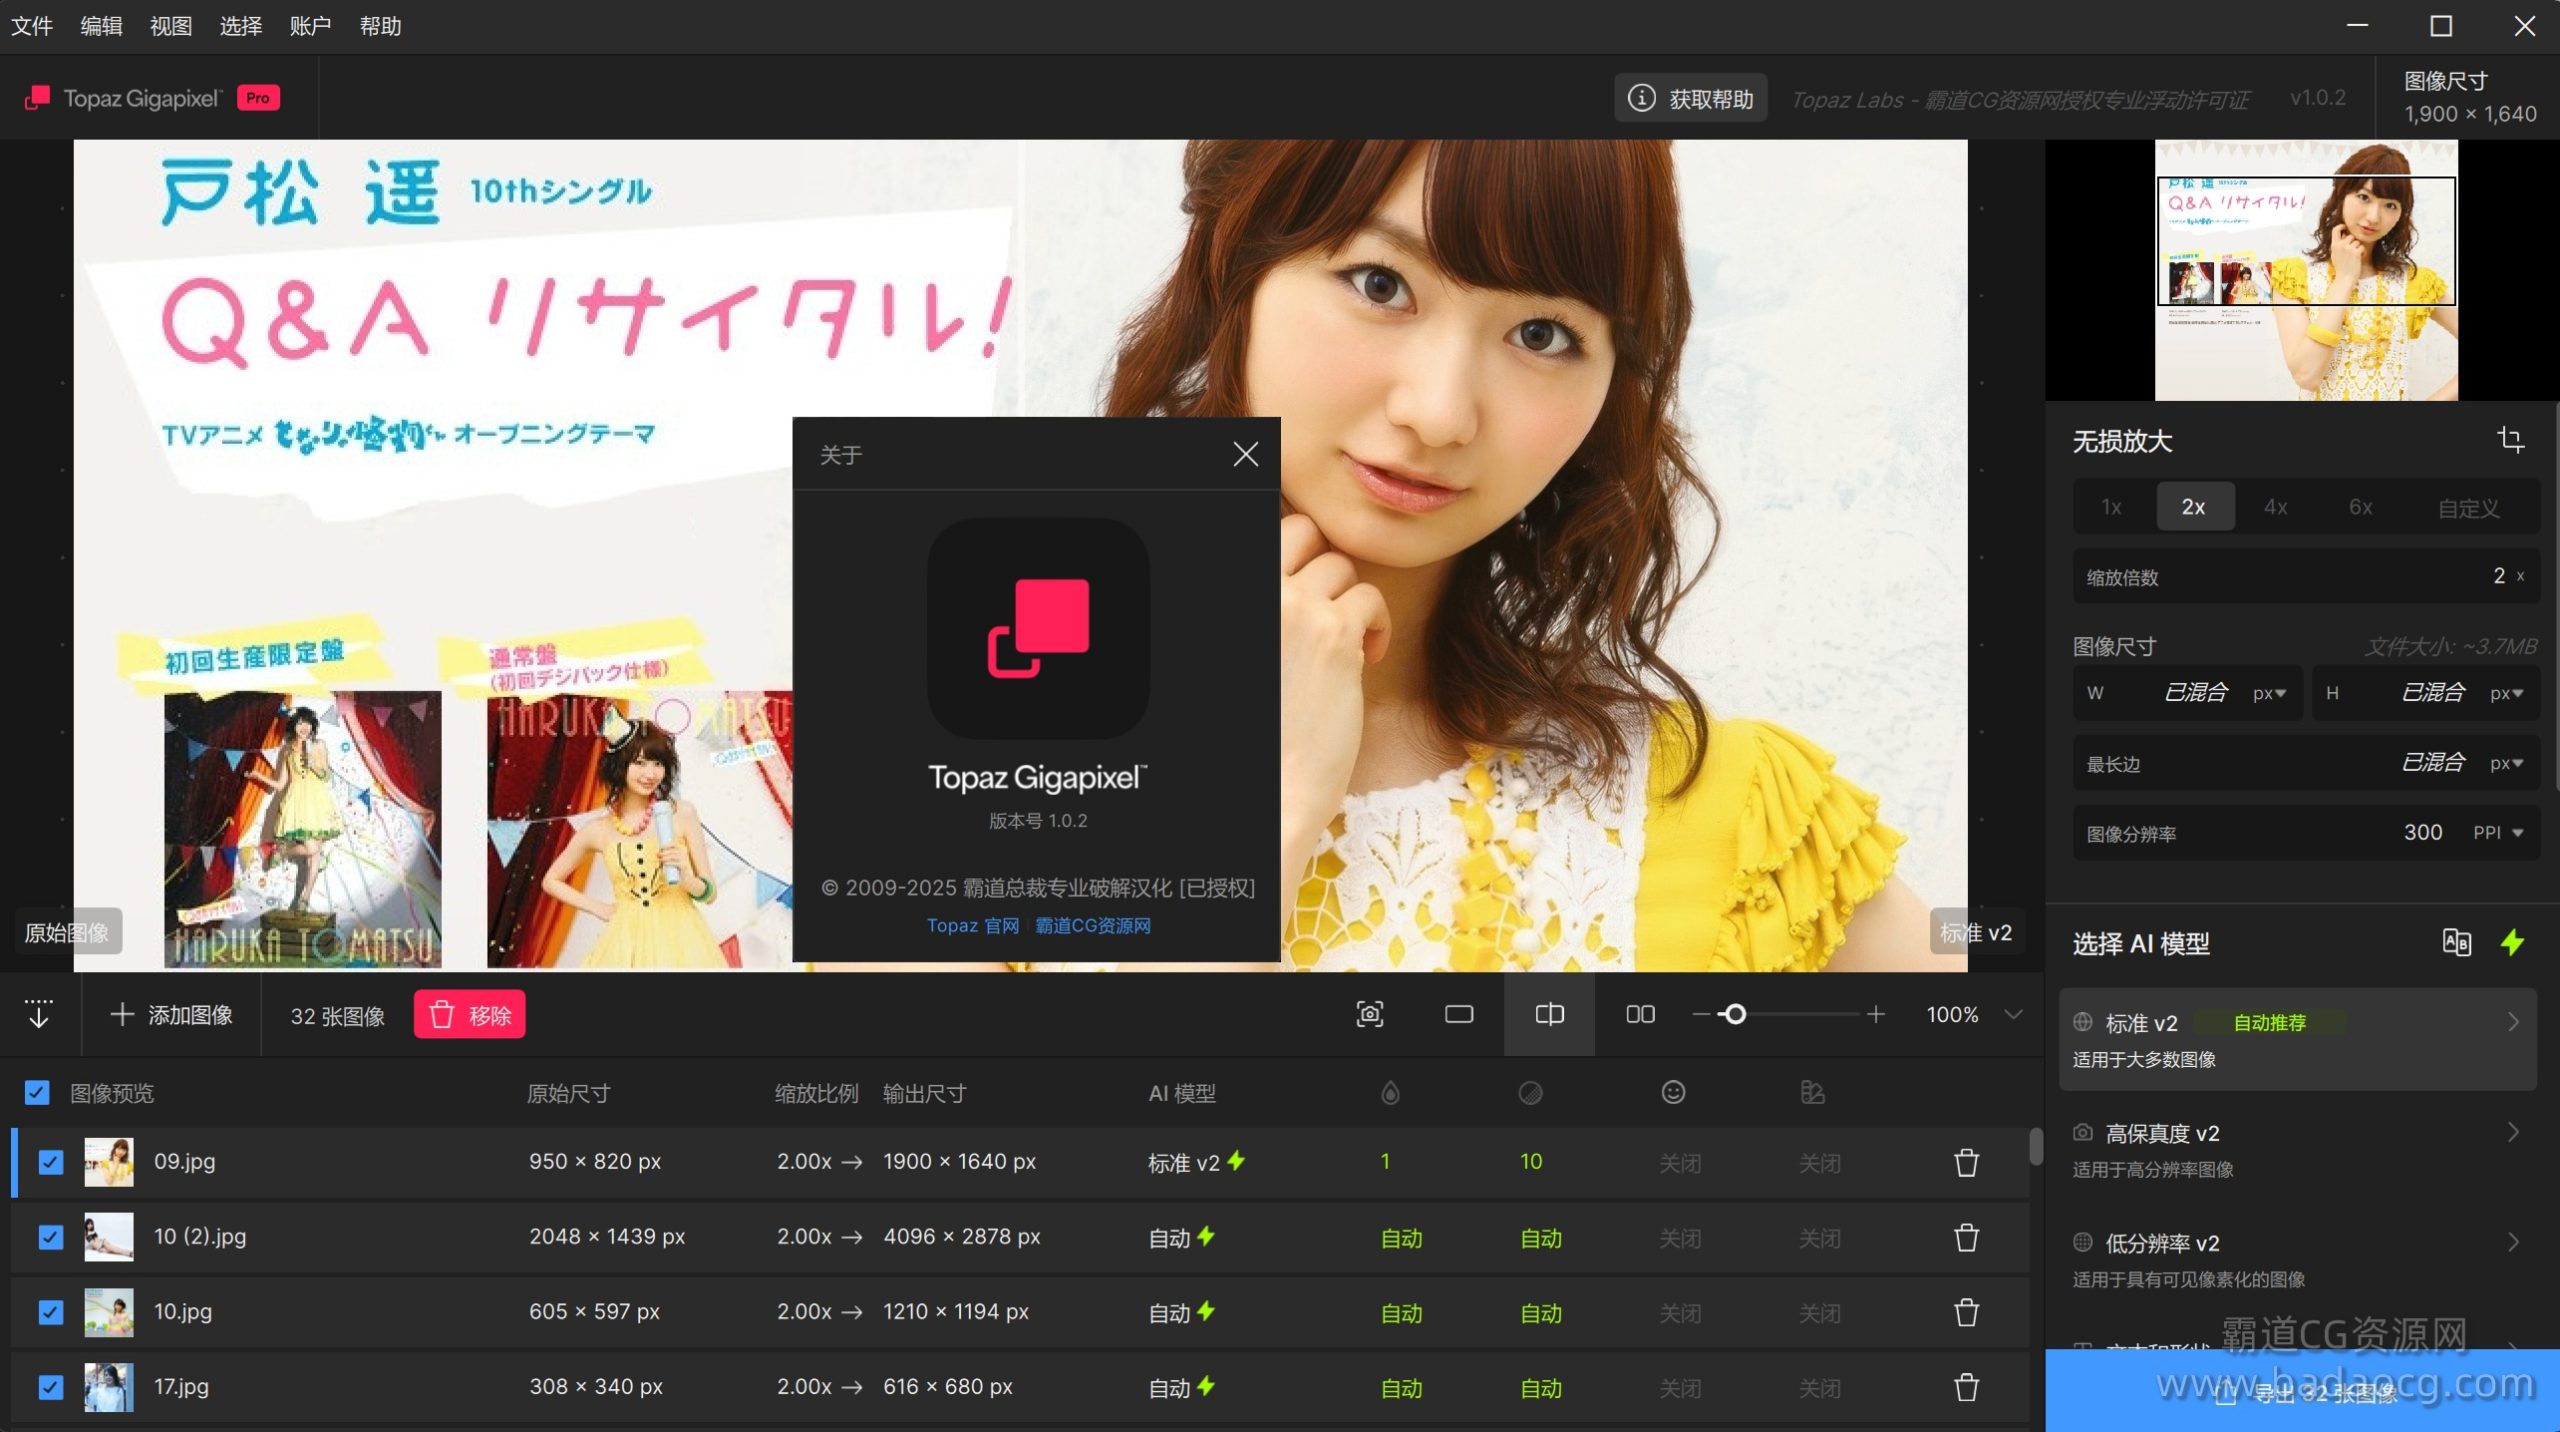Open the PPI unit dropdown
Image resolution: width=2560 pixels, height=1432 pixels.
pos(2499,833)
